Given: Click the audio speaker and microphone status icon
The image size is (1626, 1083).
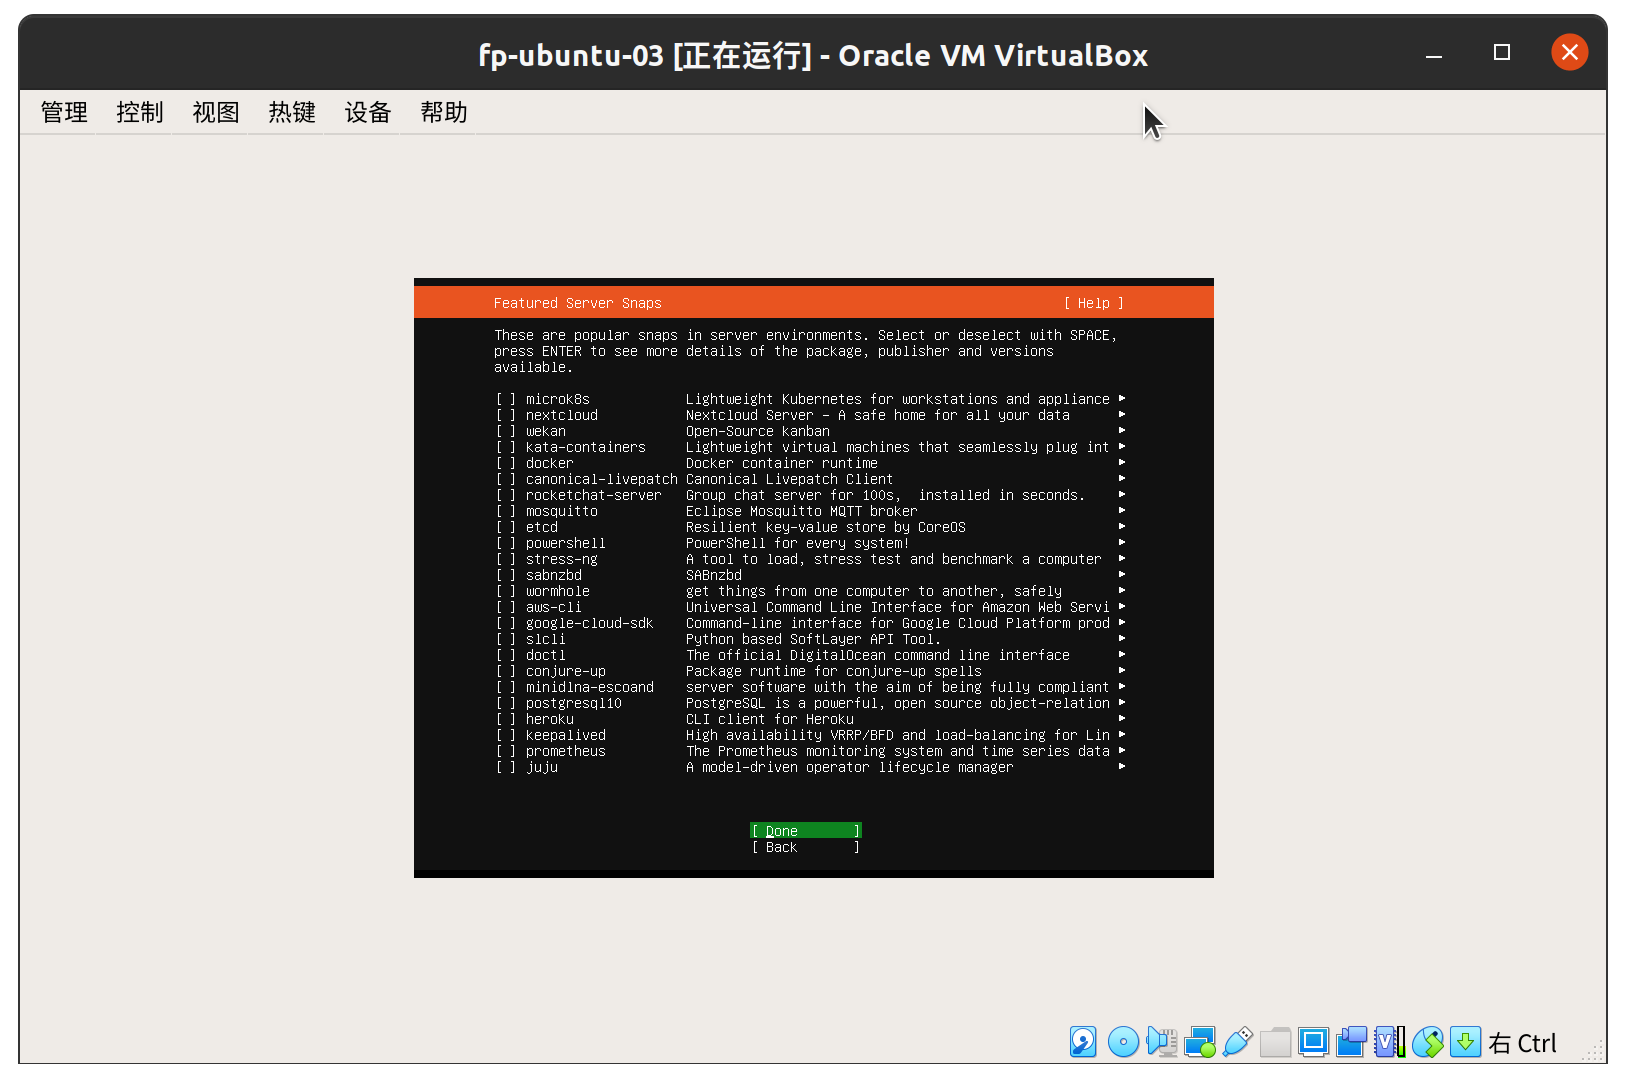Looking at the screenshot, I should pyautogui.click(x=1161, y=1042).
